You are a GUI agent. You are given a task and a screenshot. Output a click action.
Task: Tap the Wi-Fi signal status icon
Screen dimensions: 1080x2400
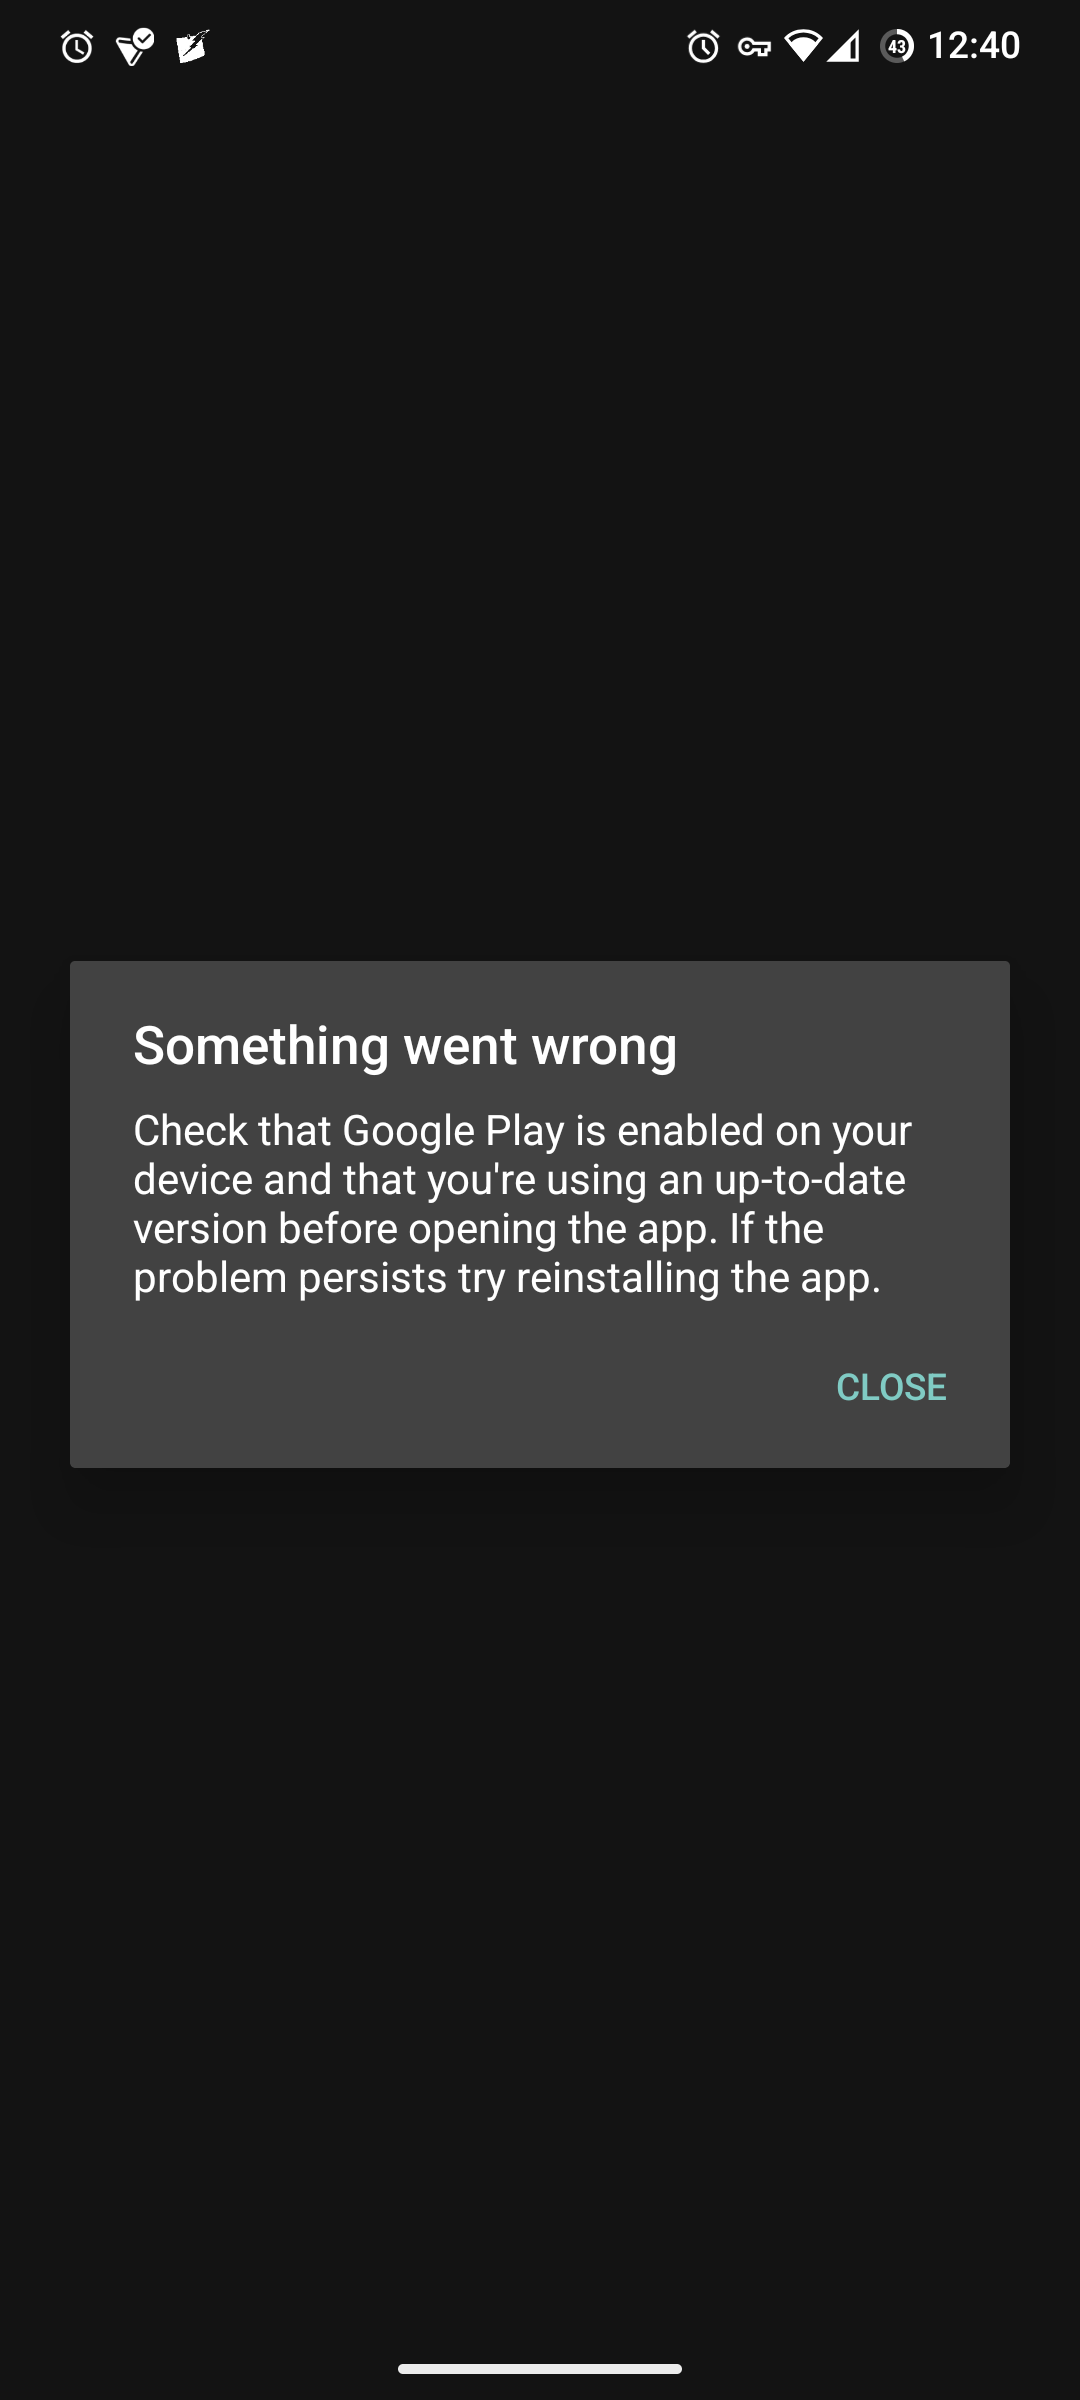click(802, 46)
